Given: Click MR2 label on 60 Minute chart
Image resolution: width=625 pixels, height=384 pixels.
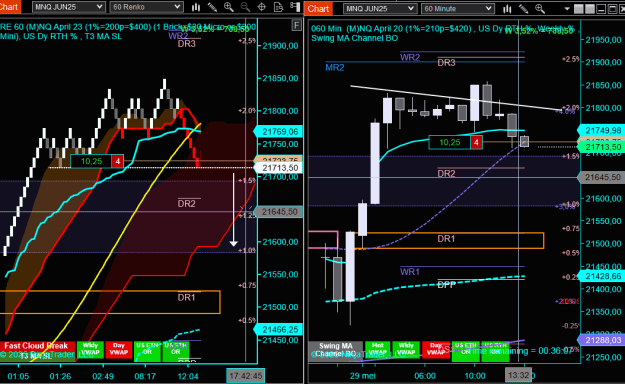Looking at the screenshot, I should pyautogui.click(x=335, y=67).
